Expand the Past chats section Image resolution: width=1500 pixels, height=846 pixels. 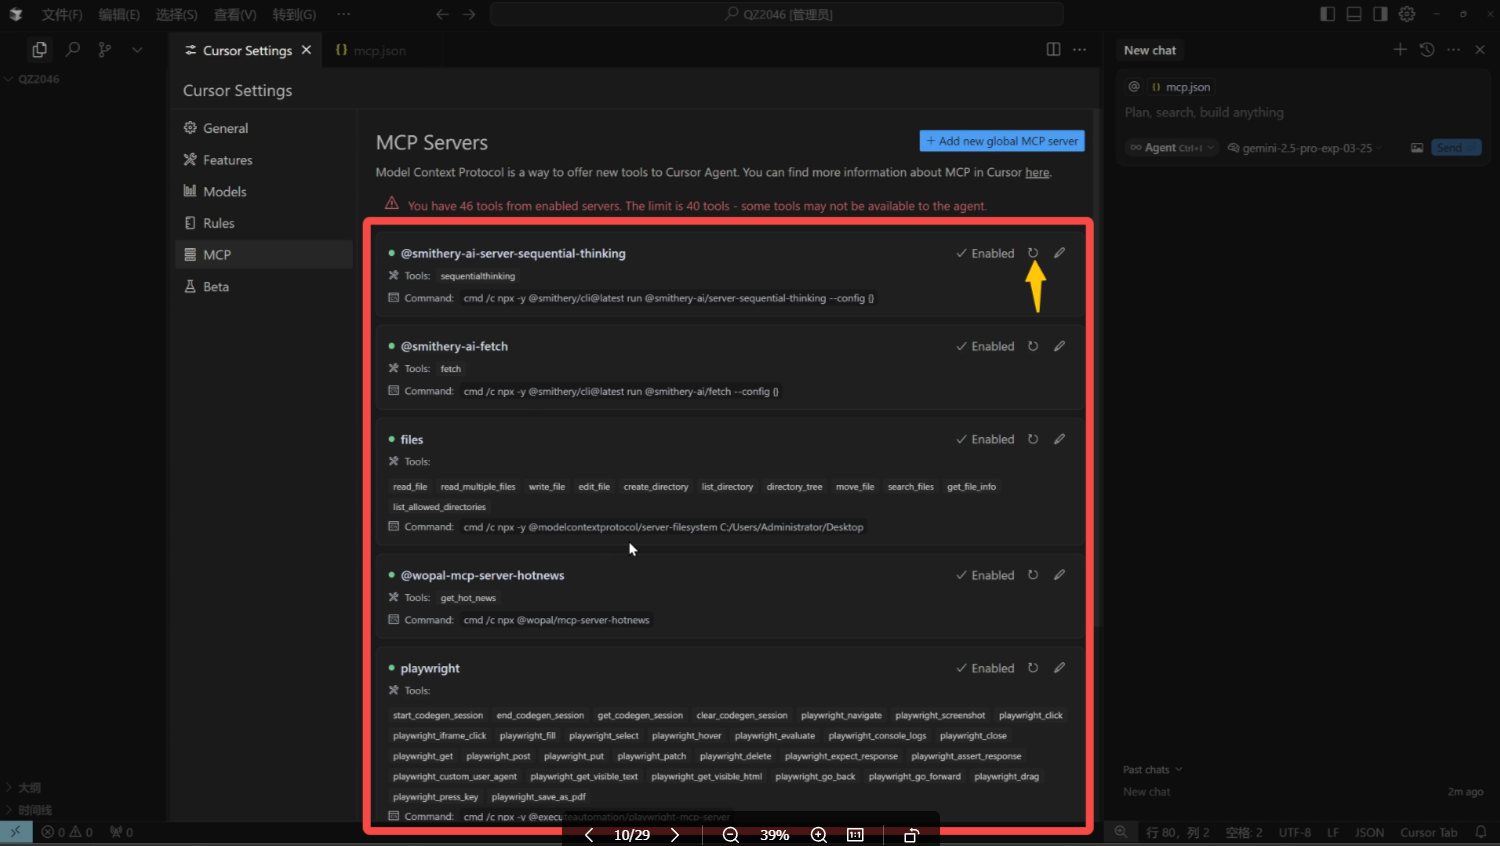tap(1152, 770)
